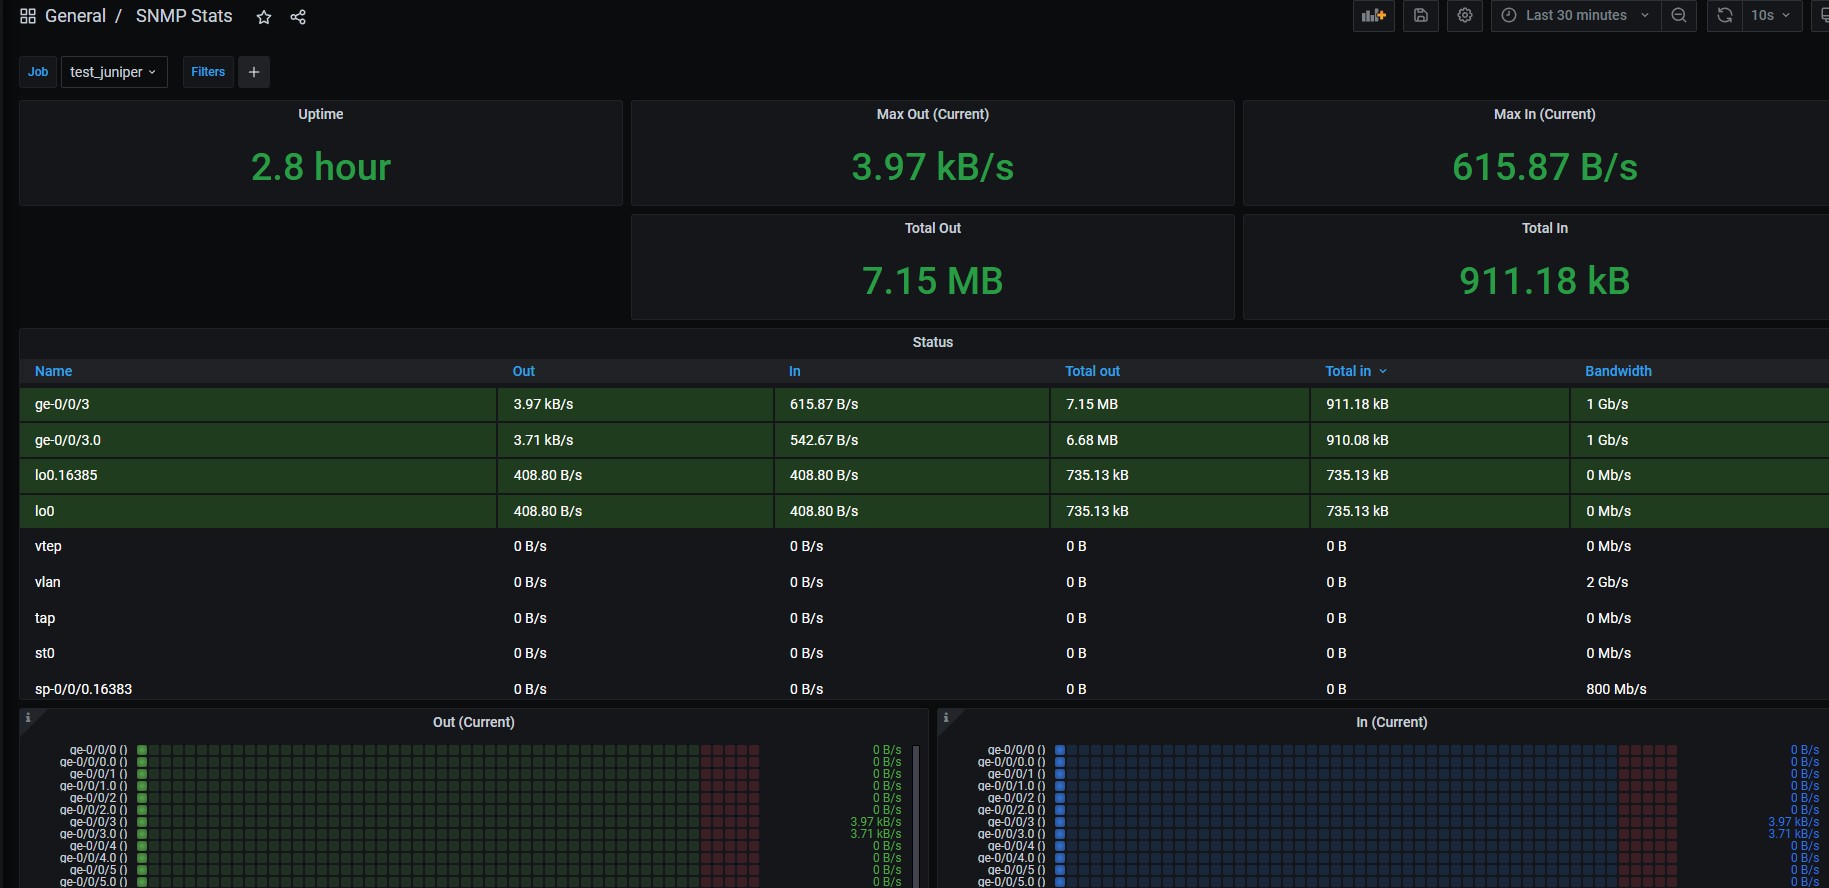Toggle sort on Total in column

pyautogui.click(x=1348, y=371)
